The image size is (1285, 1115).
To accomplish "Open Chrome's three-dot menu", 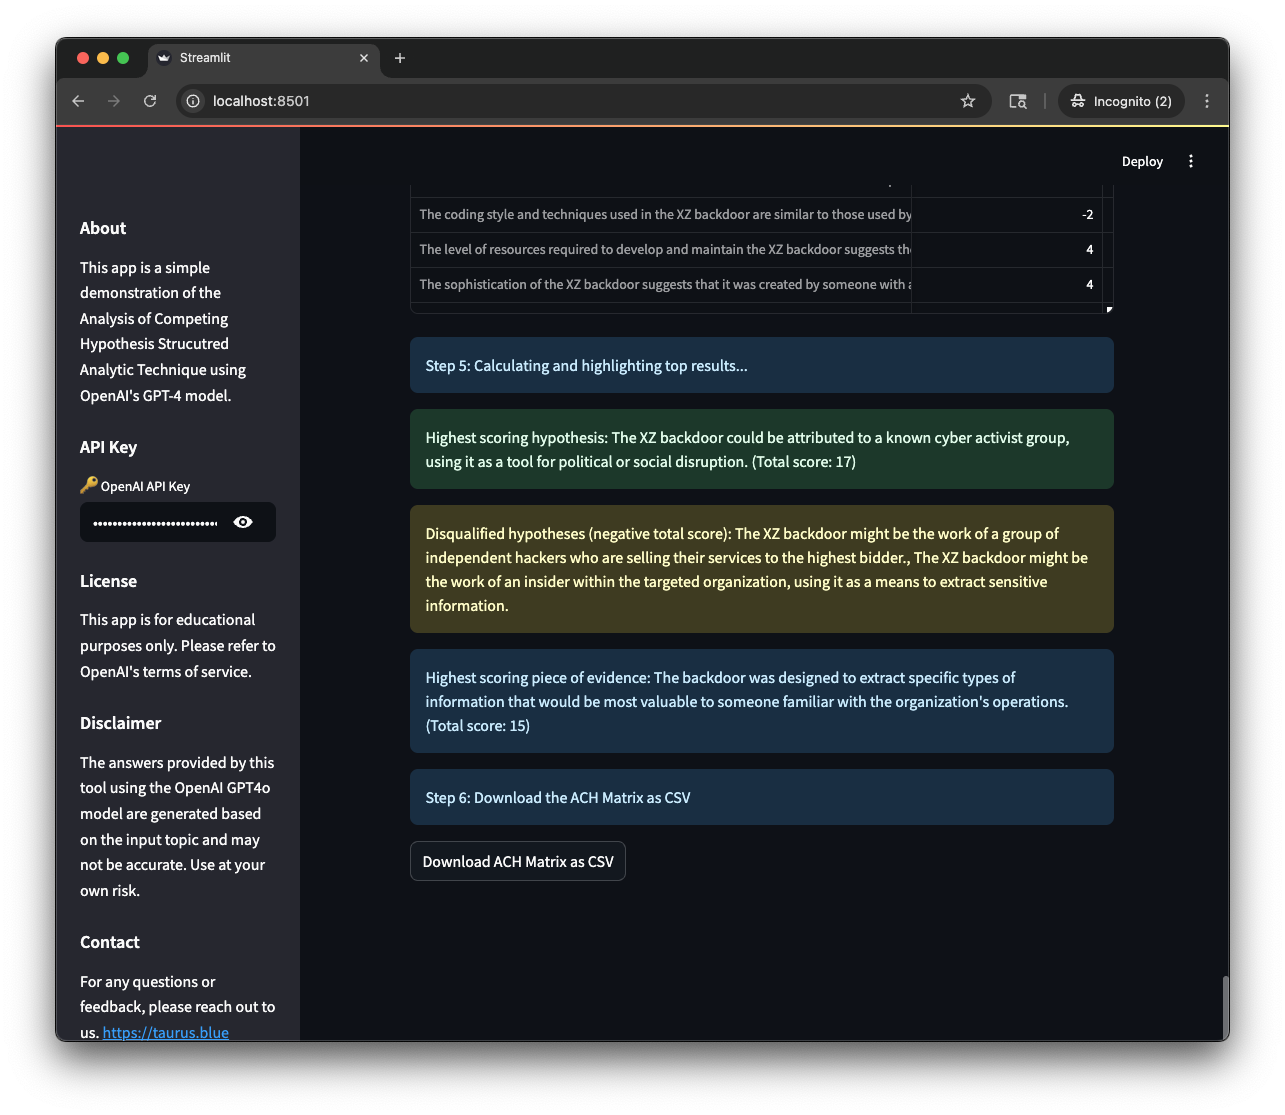I will tap(1207, 101).
